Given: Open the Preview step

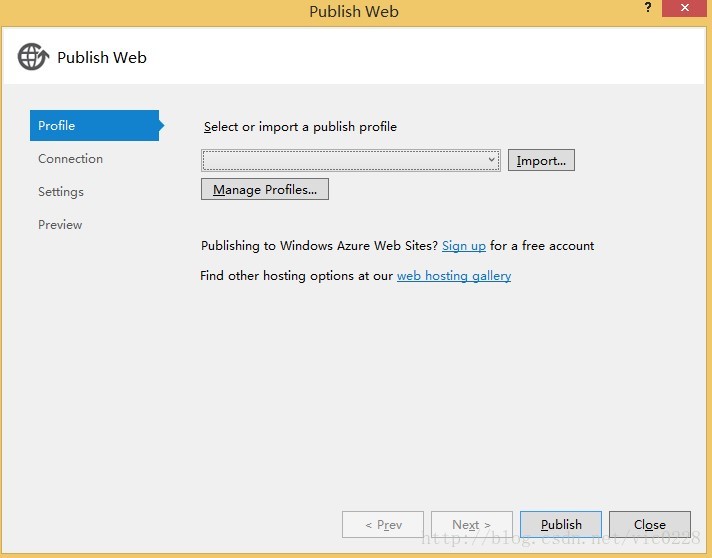Looking at the screenshot, I should [60, 225].
